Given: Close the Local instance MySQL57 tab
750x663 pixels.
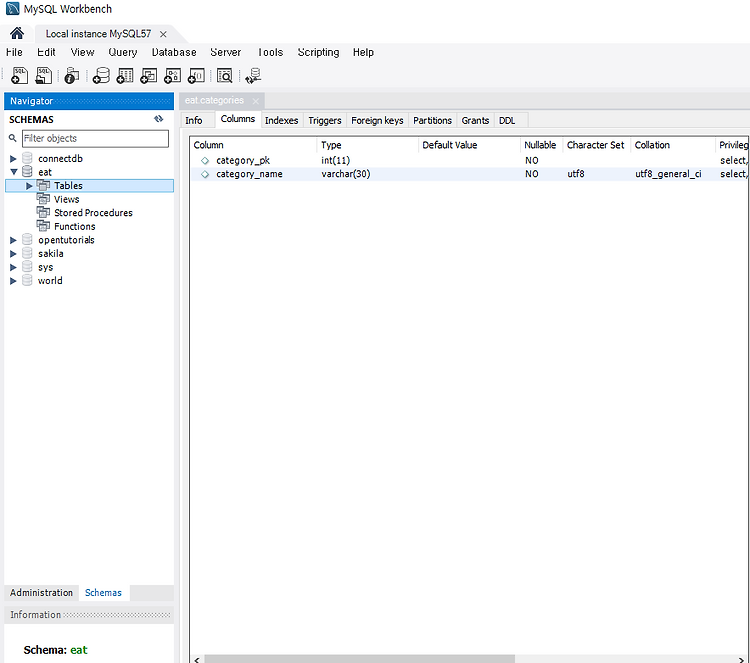Looking at the screenshot, I should [163, 34].
